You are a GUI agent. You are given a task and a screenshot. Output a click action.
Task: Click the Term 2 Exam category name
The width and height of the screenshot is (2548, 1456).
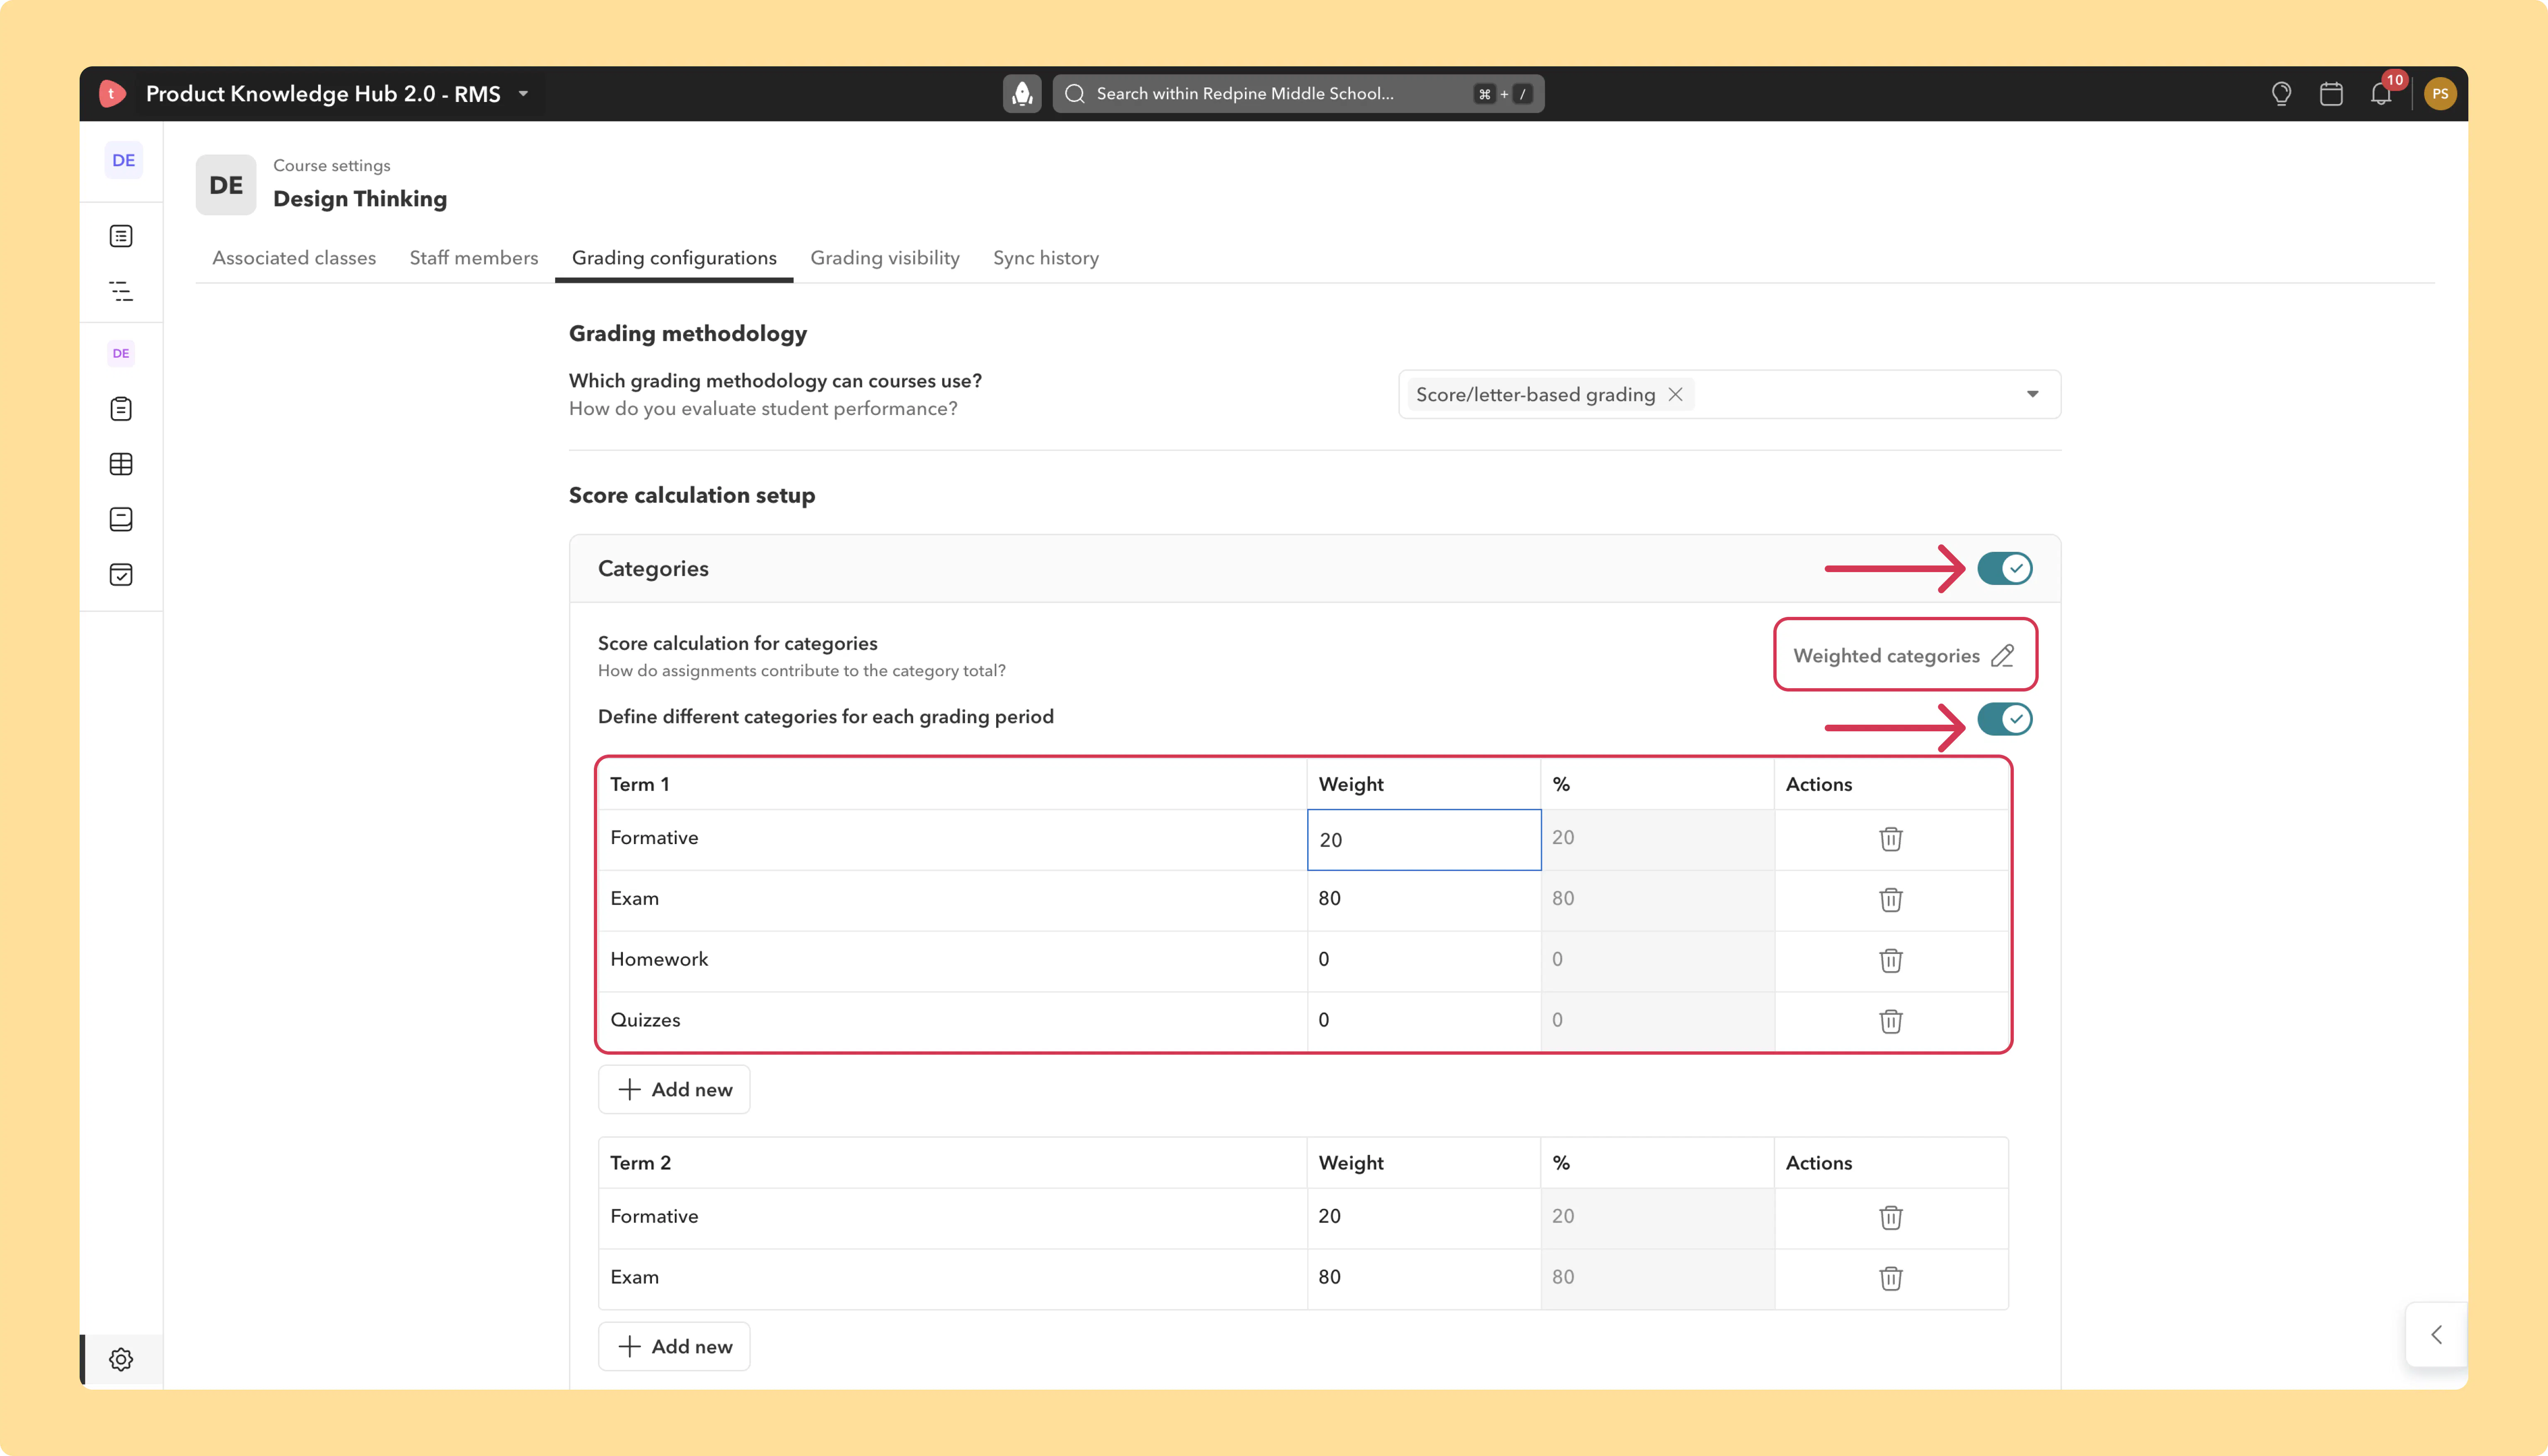634,1278
